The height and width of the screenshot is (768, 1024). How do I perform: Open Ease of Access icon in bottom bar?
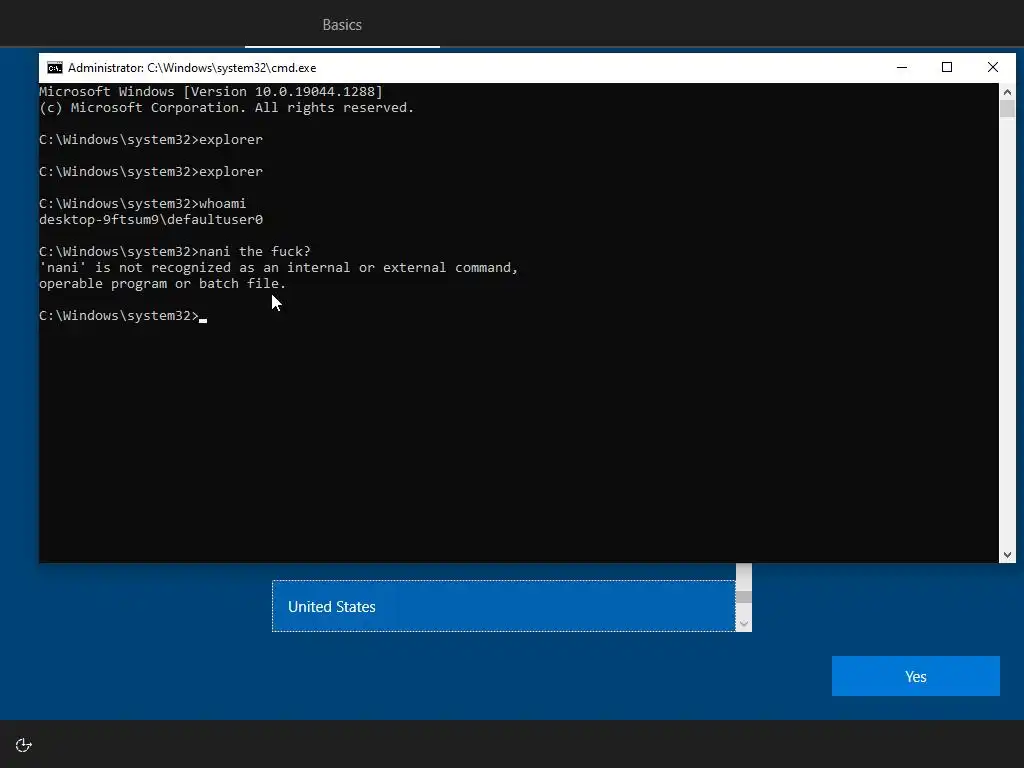point(24,745)
